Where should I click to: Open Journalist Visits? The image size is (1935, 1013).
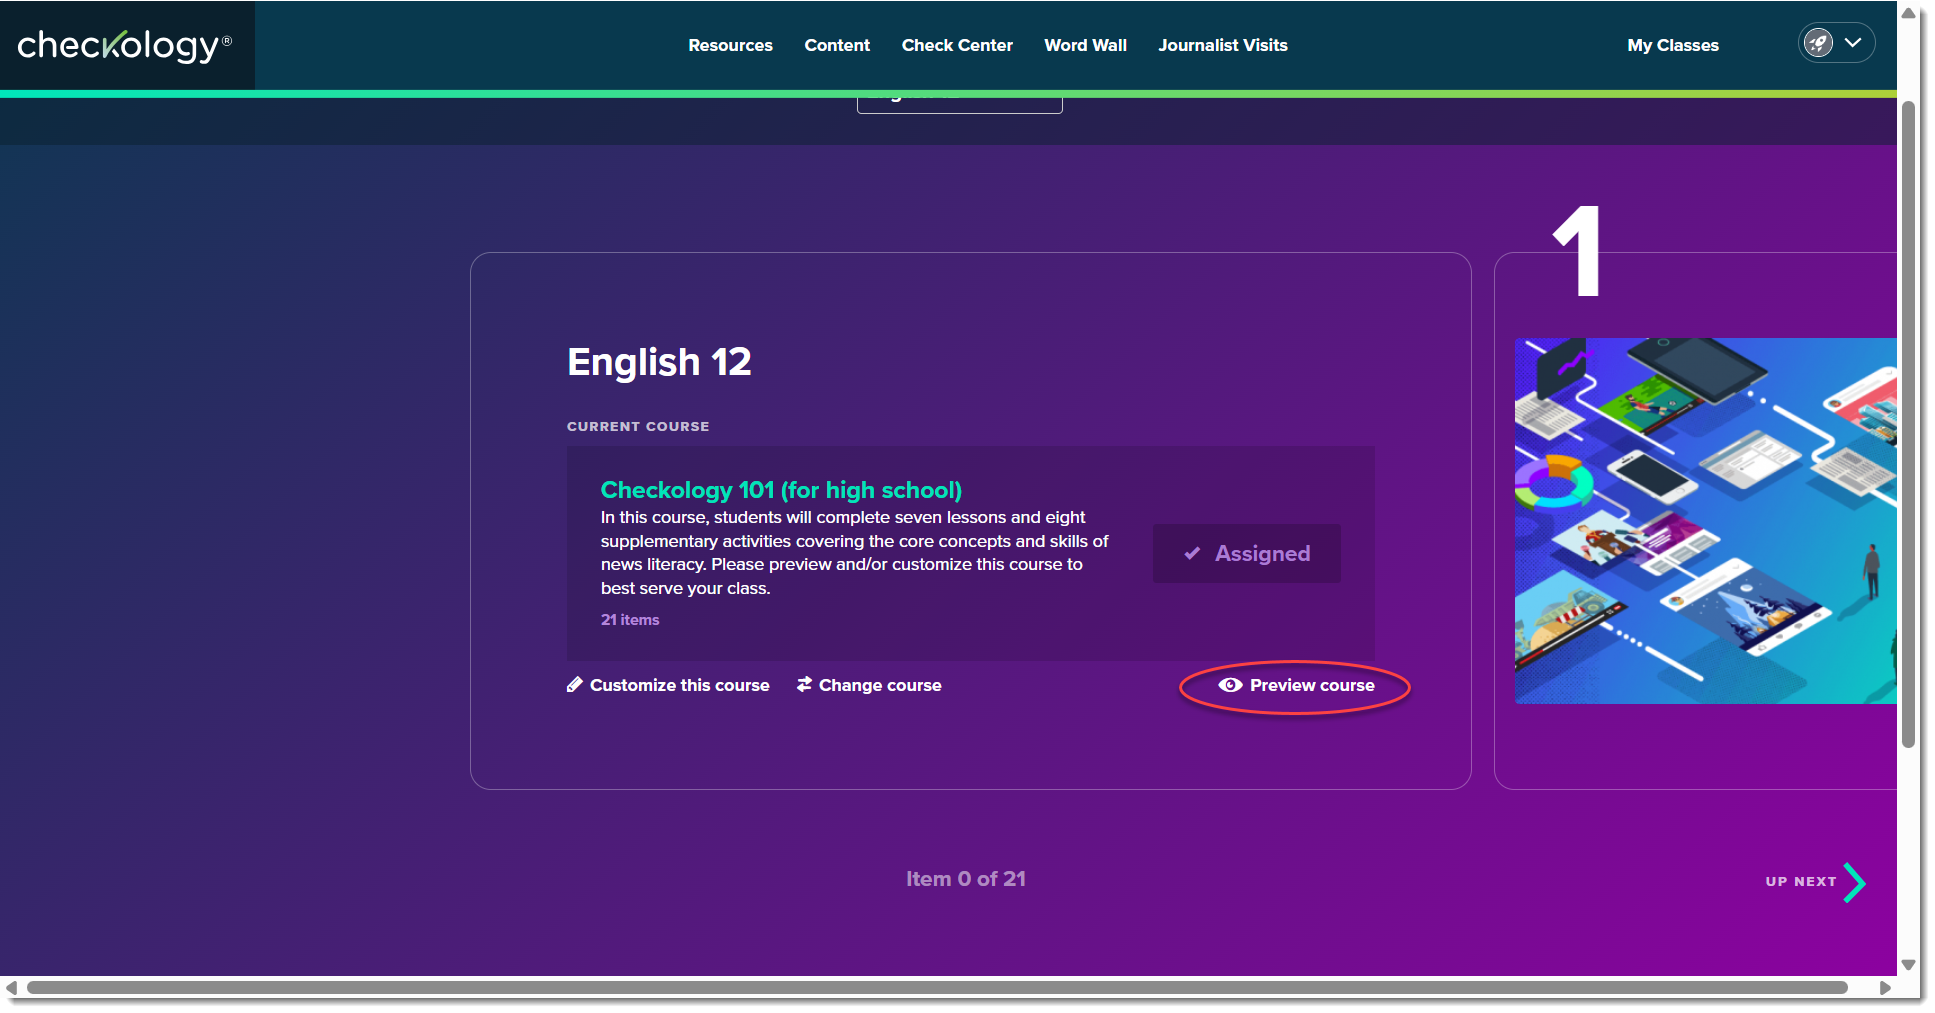tap(1223, 45)
